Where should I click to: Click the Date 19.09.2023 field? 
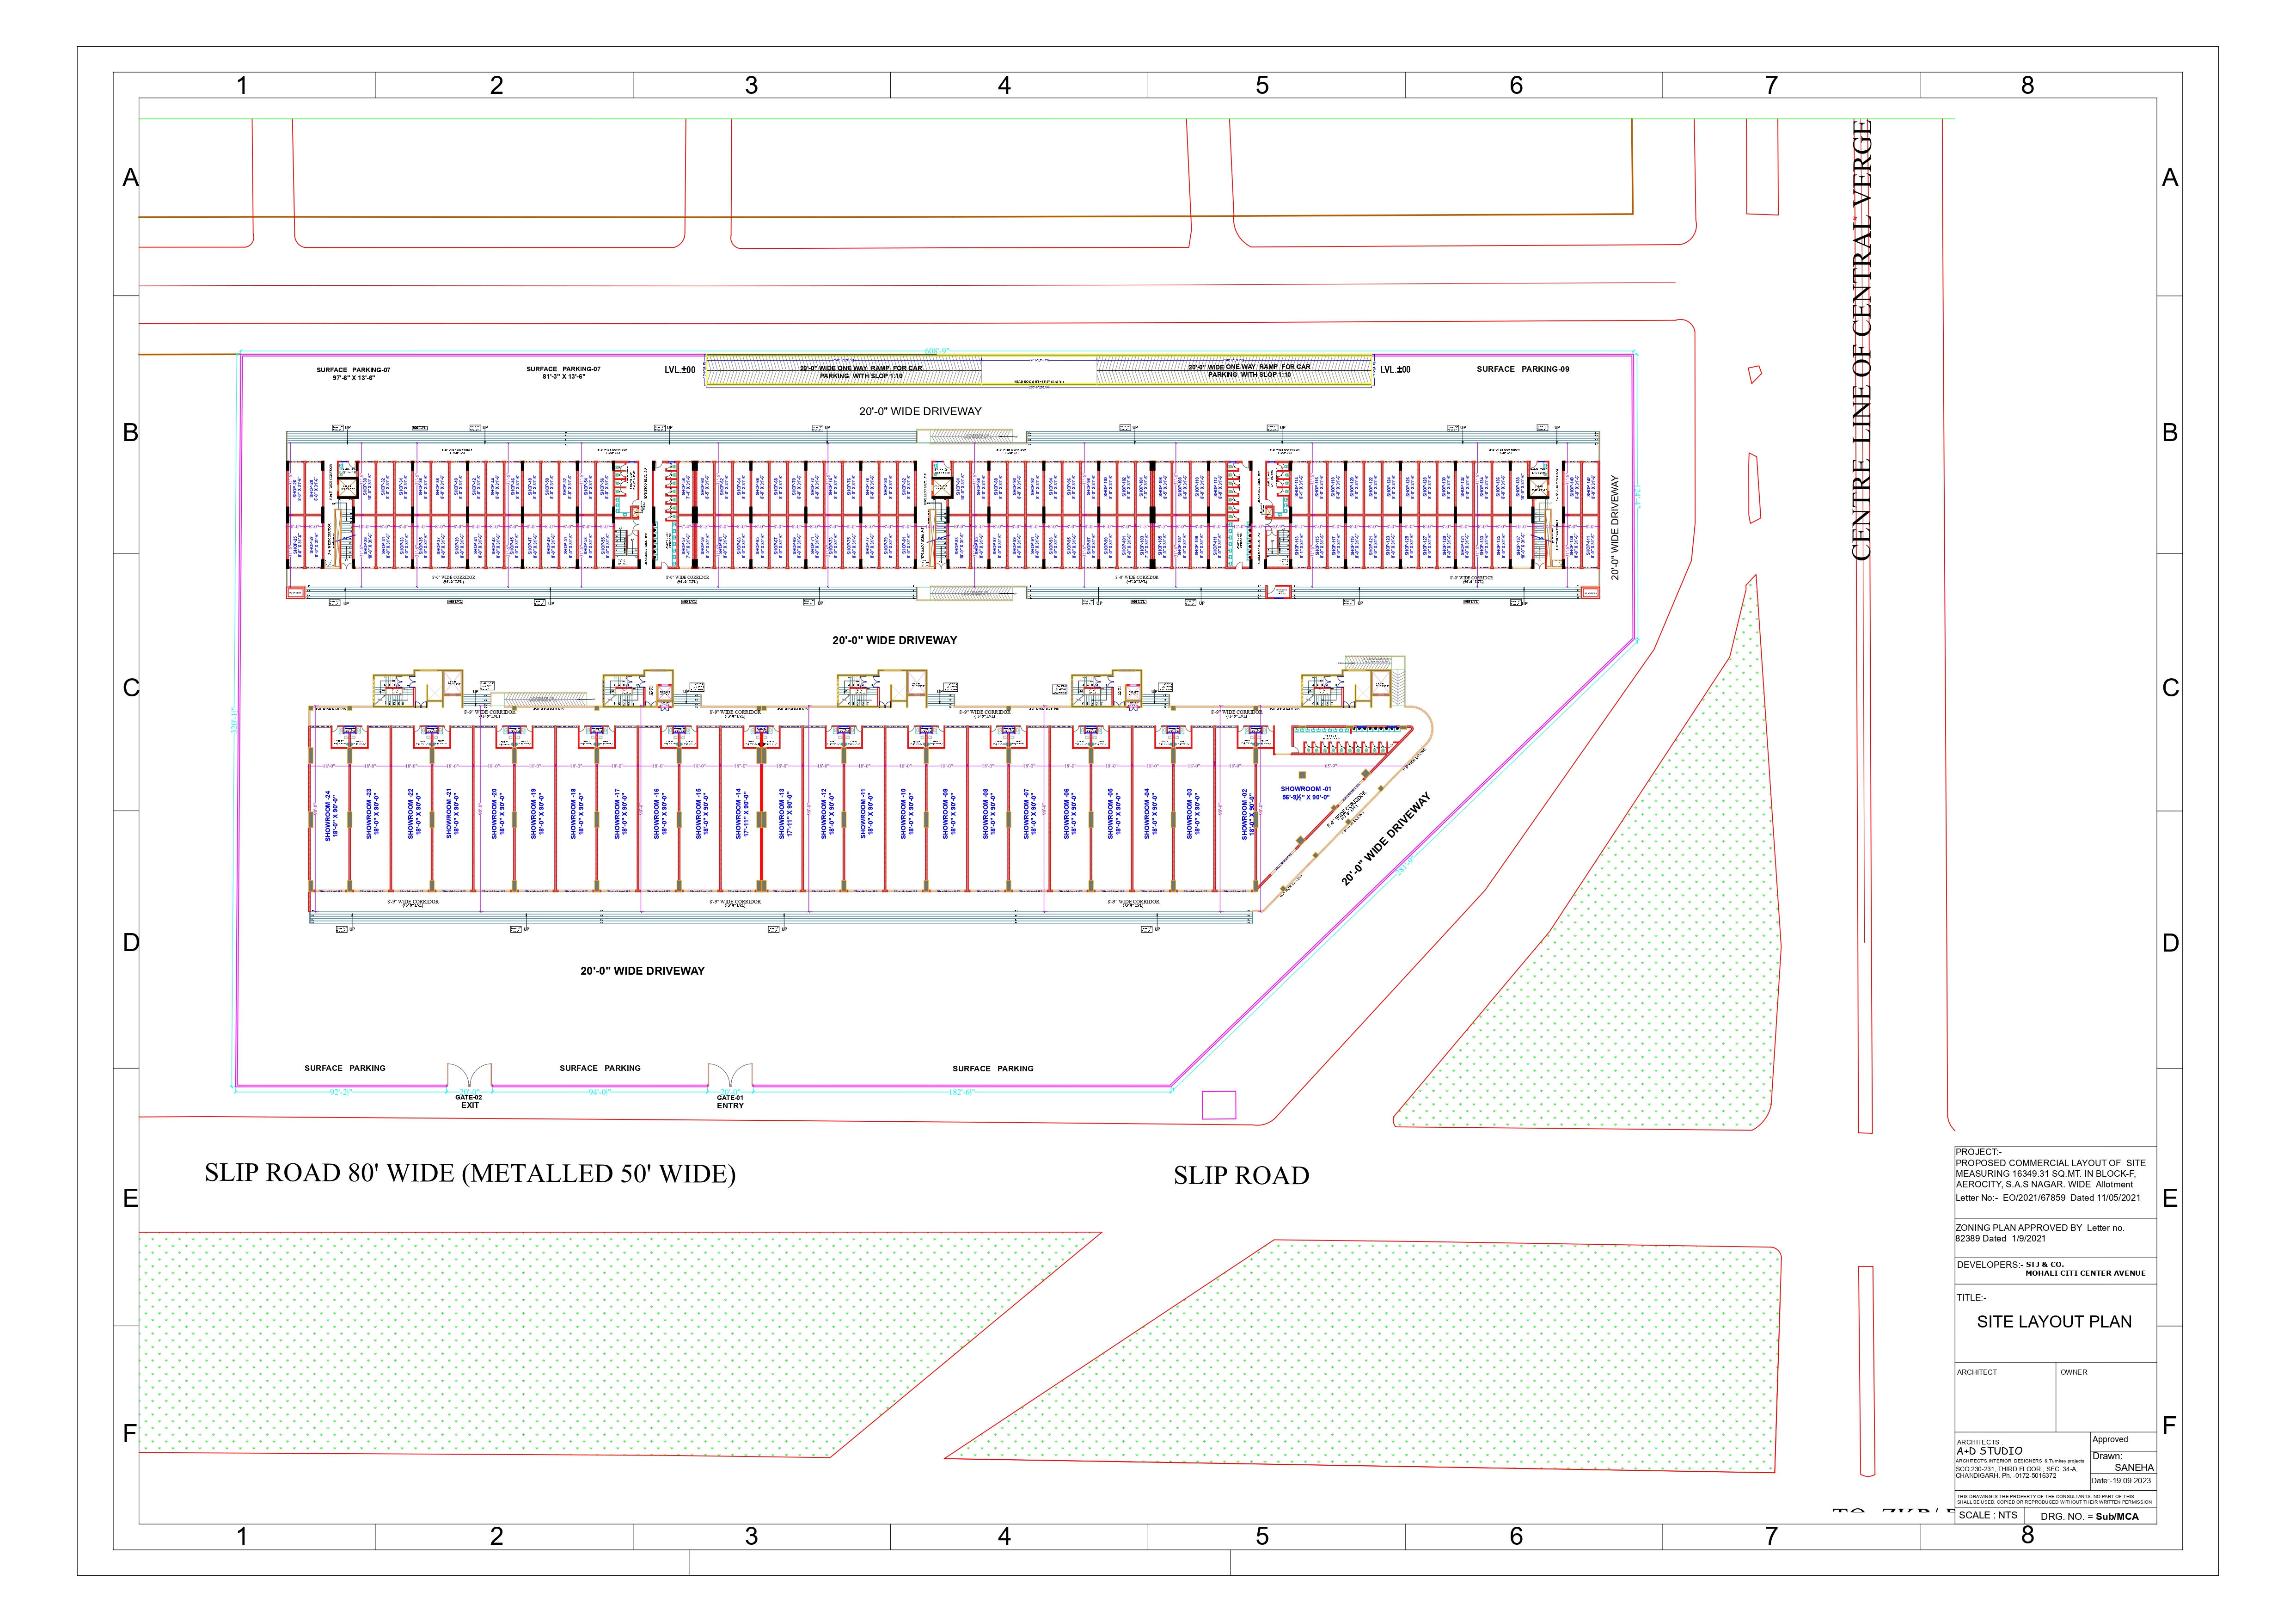coord(2121,1481)
